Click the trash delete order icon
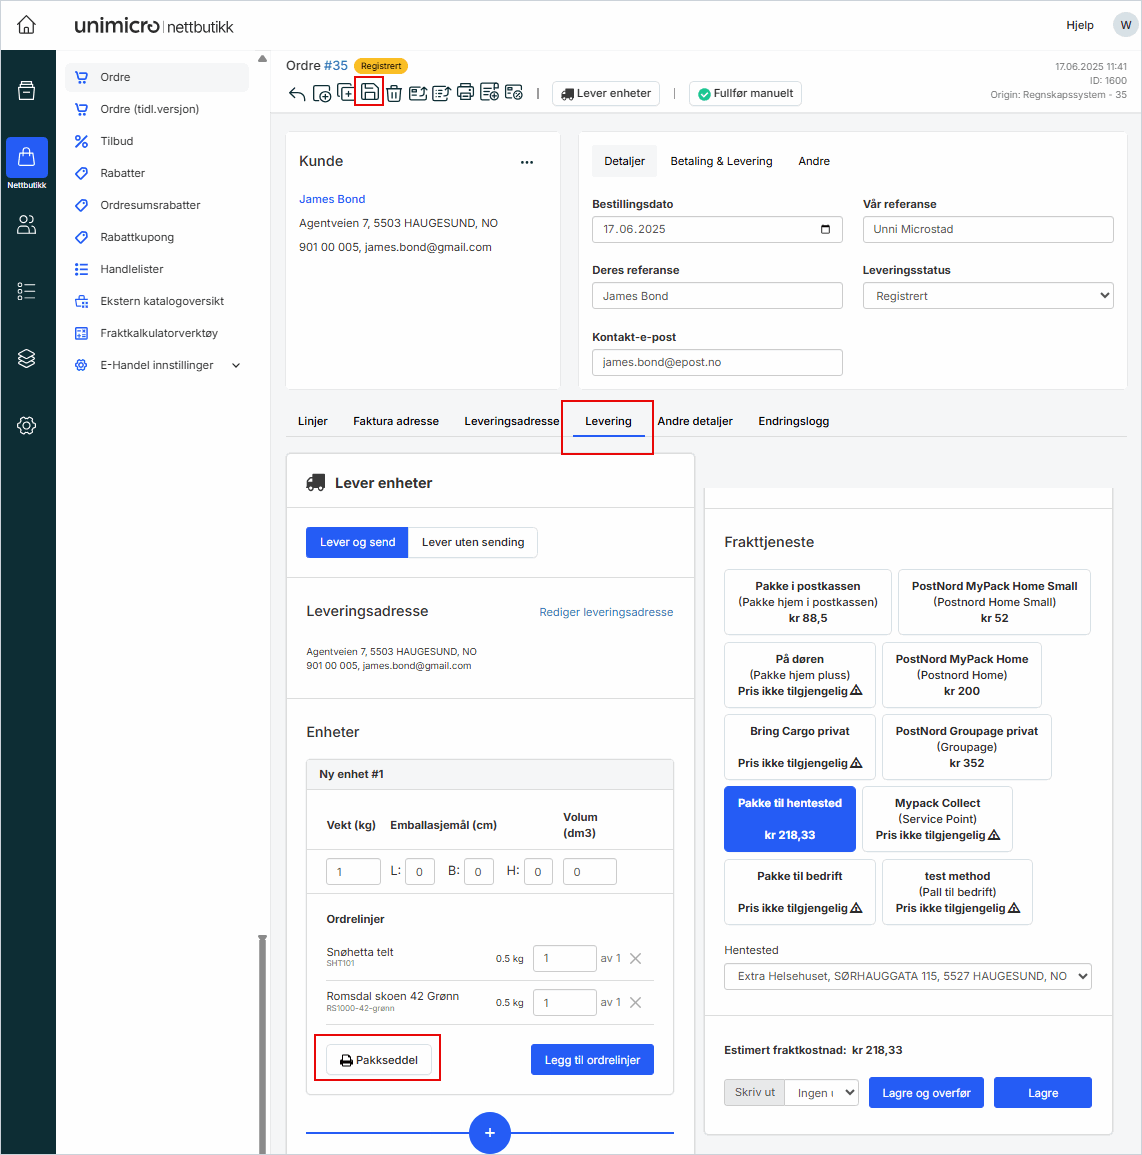The image size is (1142, 1155). [x=394, y=93]
